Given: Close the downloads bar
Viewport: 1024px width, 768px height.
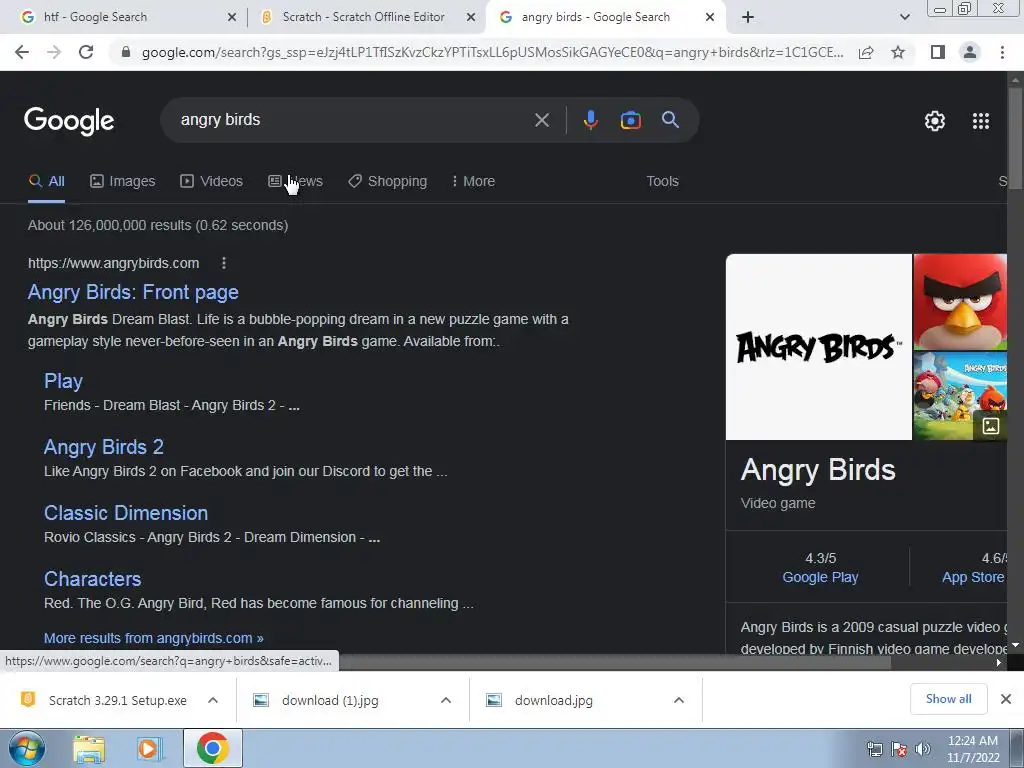Looking at the screenshot, I should [x=1006, y=699].
